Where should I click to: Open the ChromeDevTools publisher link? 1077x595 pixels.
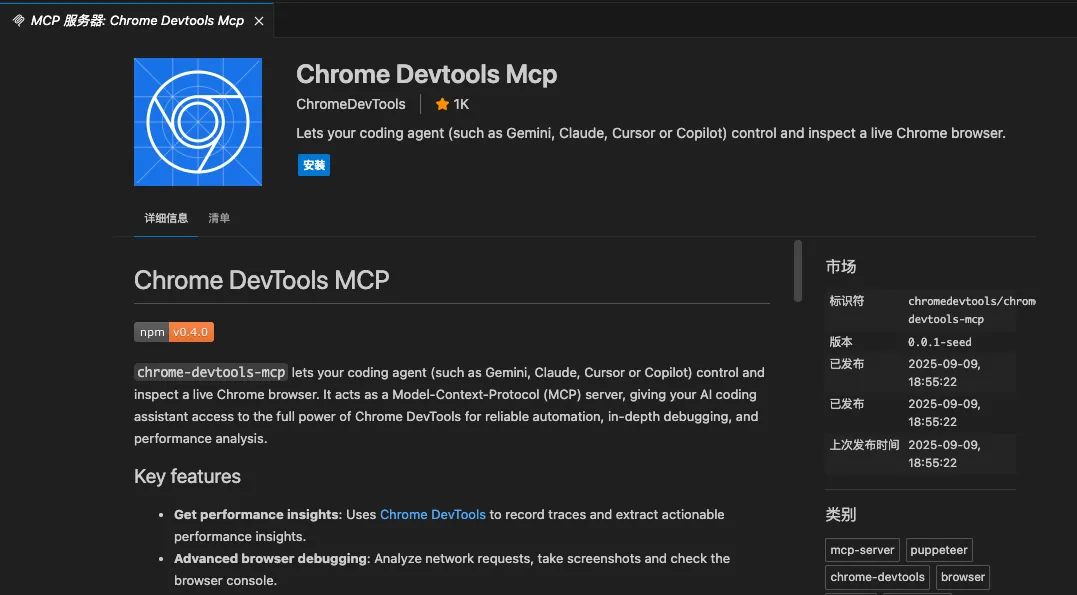pyautogui.click(x=351, y=104)
